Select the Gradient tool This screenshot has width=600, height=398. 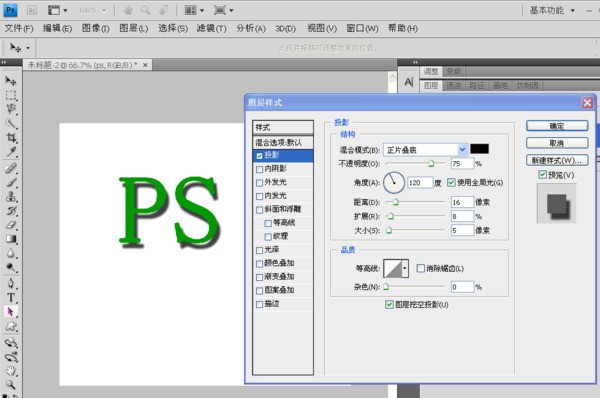pyautogui.click(x=10, y=239)
